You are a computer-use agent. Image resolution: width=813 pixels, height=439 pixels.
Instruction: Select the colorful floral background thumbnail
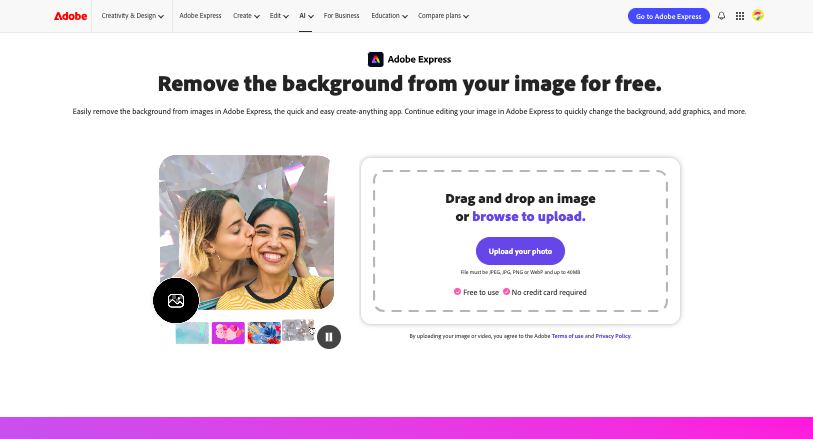pos(264,333)
